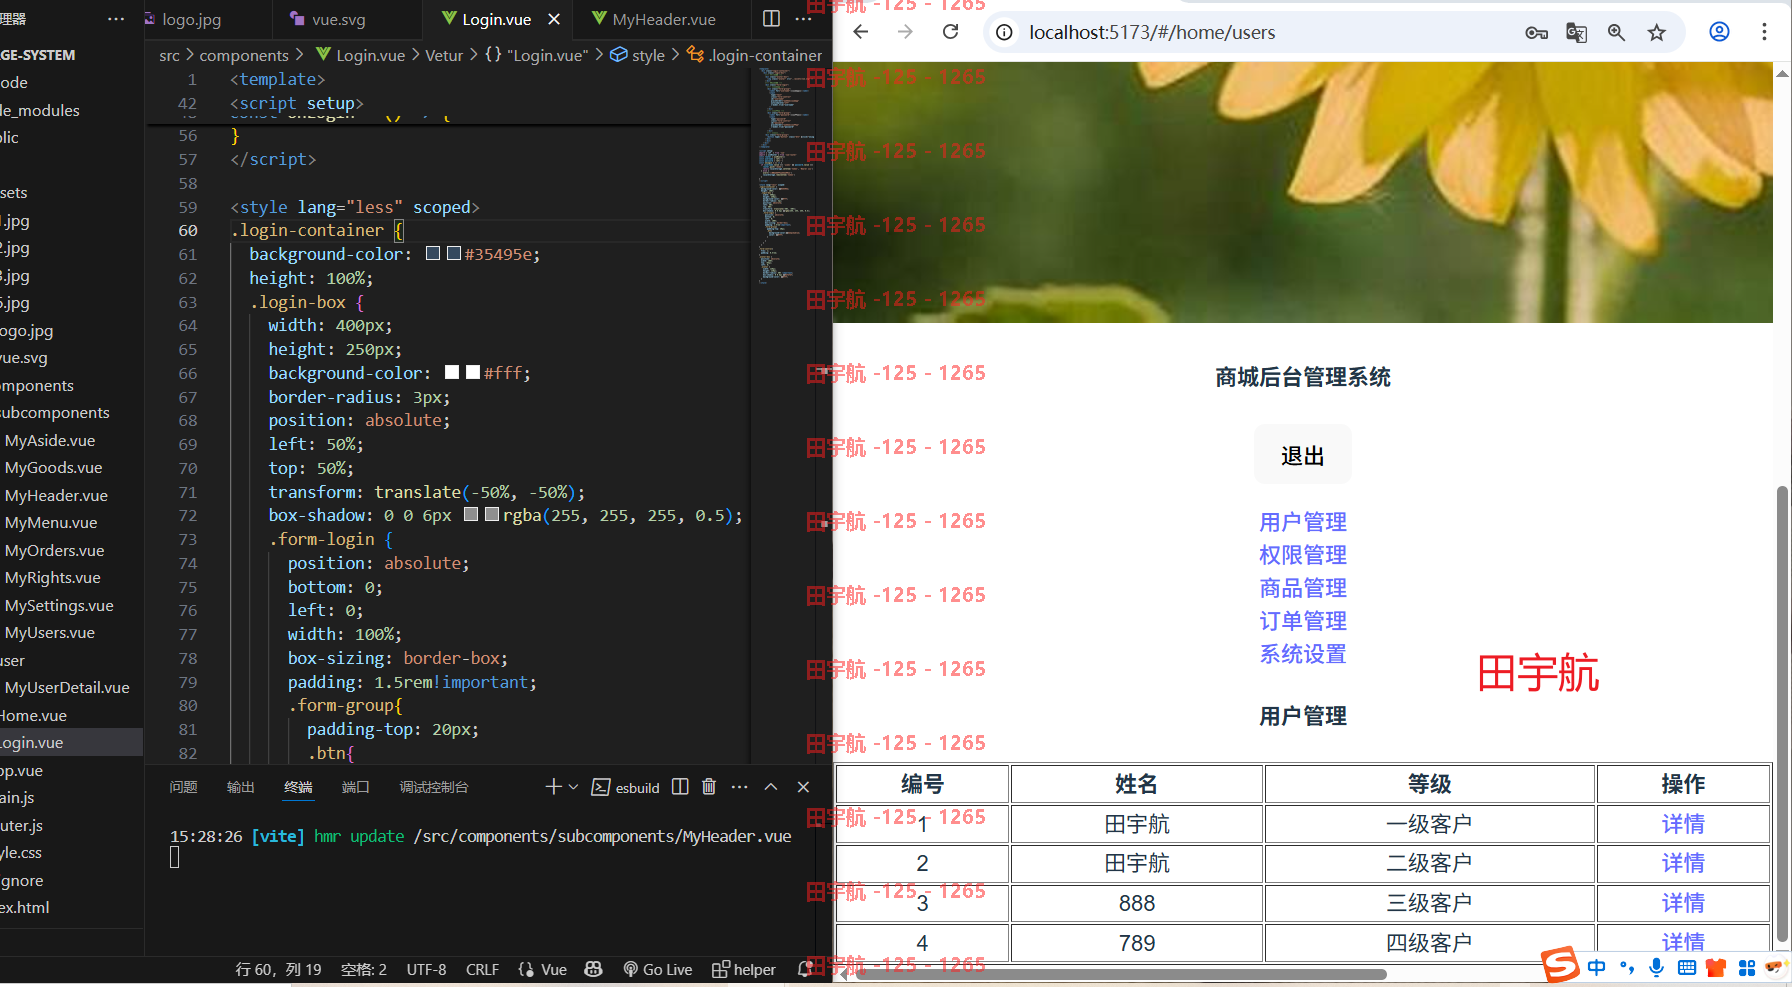Open notifications bell in status bar
Image resolution: width=1792 pixels, height=987 pixels.
pos(804,969)
